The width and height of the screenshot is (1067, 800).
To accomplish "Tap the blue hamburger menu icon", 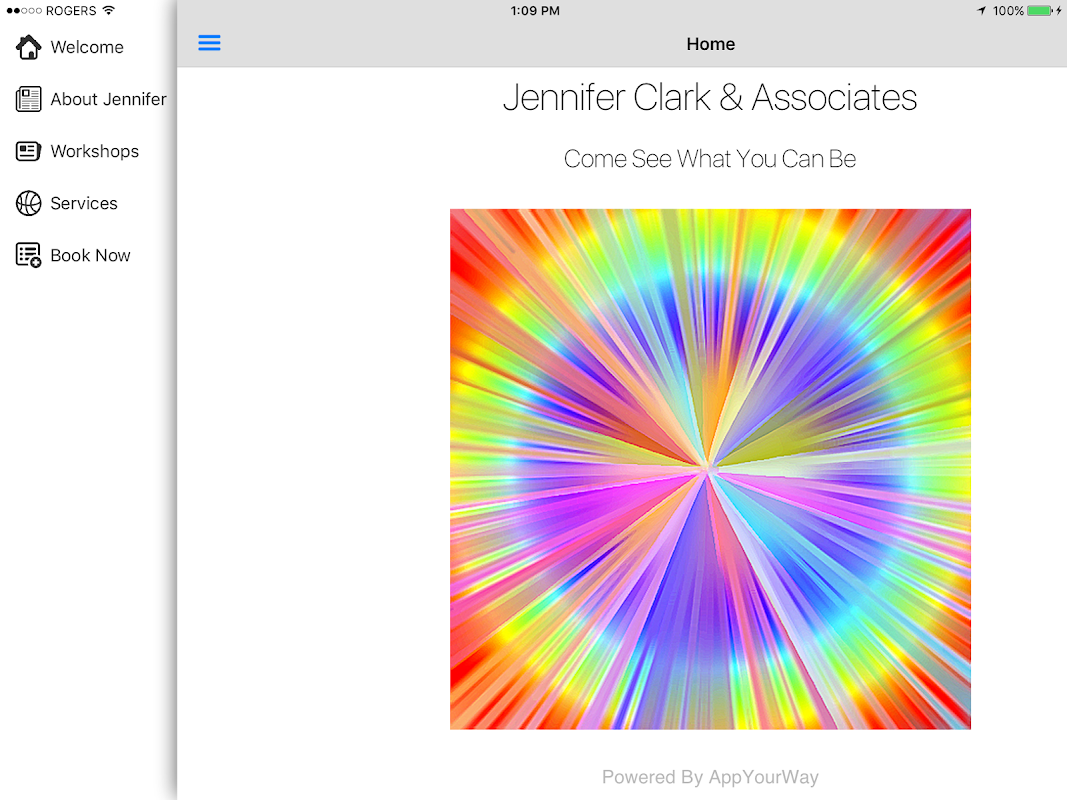I will 209,43.
